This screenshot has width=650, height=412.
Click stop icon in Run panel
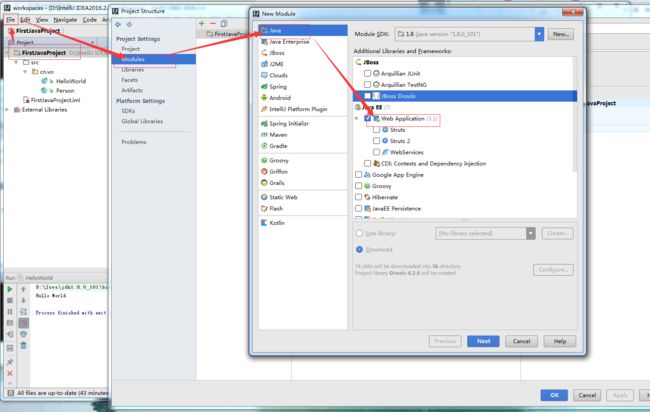pyautogui.click(x=10, y=300)
